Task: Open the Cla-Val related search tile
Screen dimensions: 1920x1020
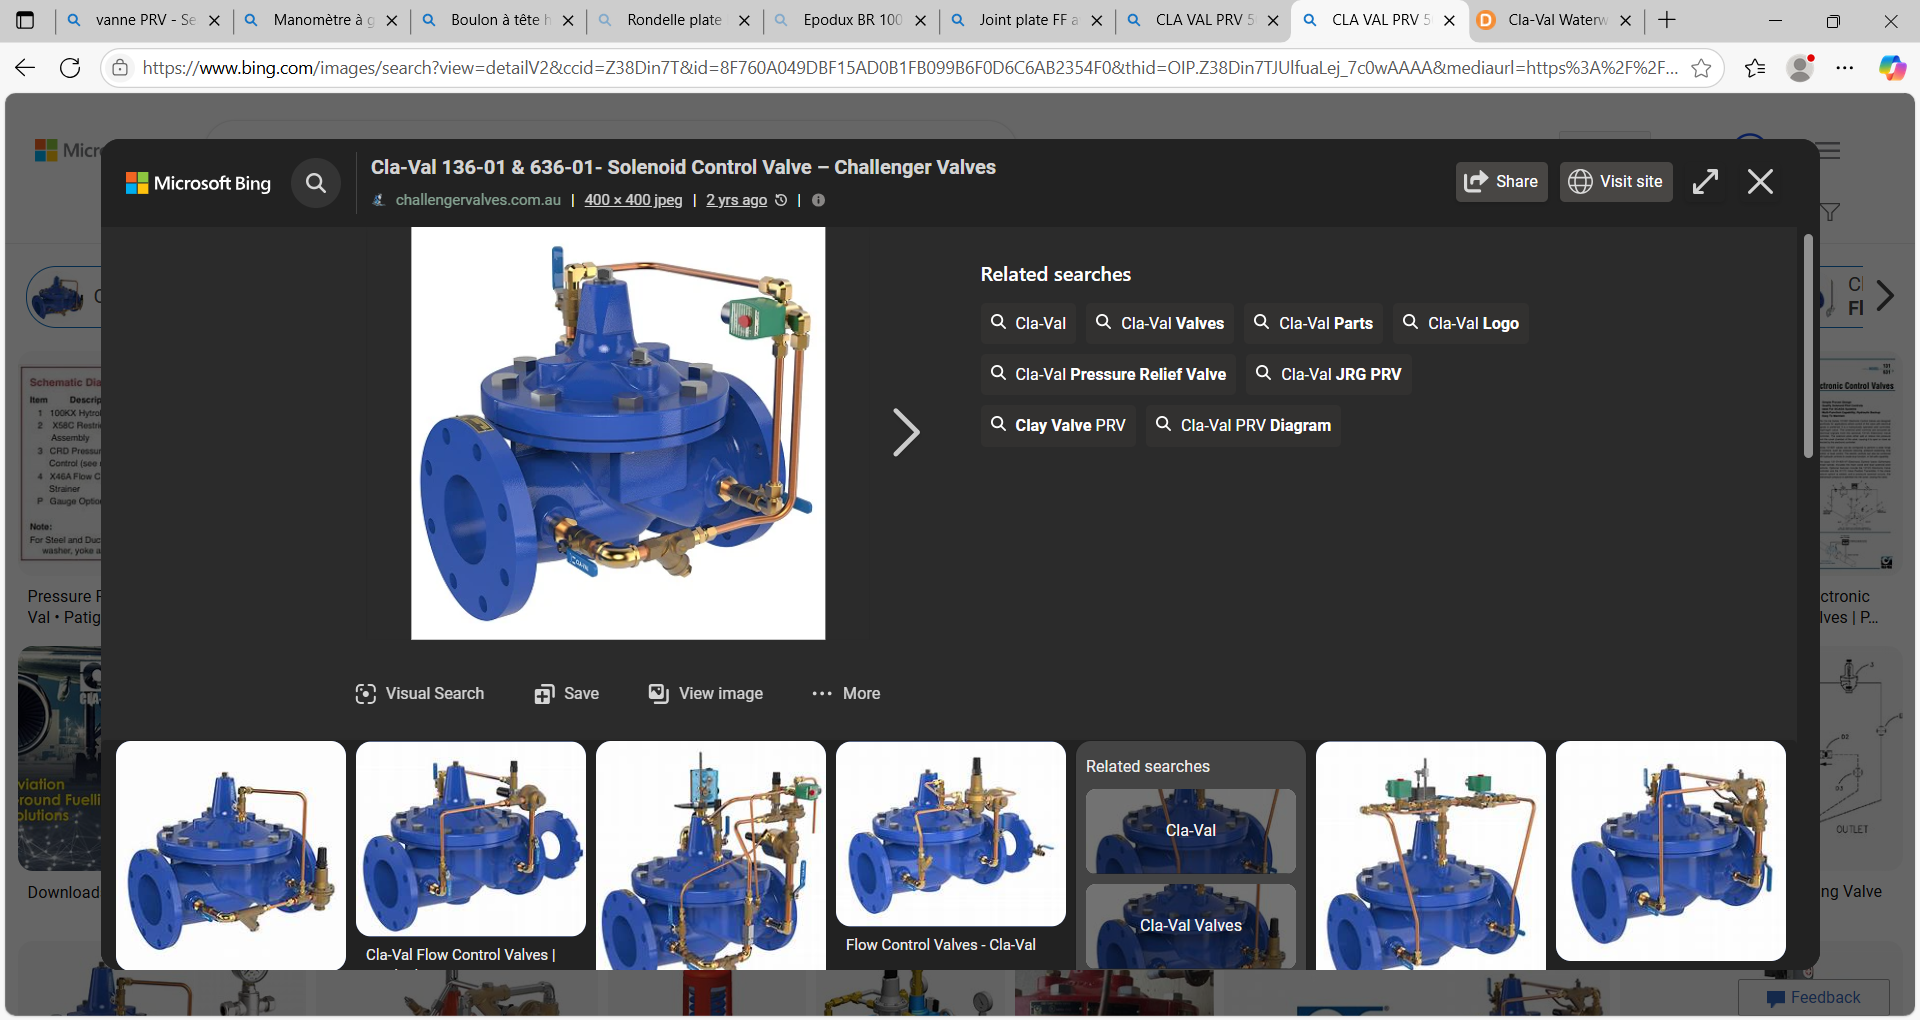Action: tap(1191, 831)
